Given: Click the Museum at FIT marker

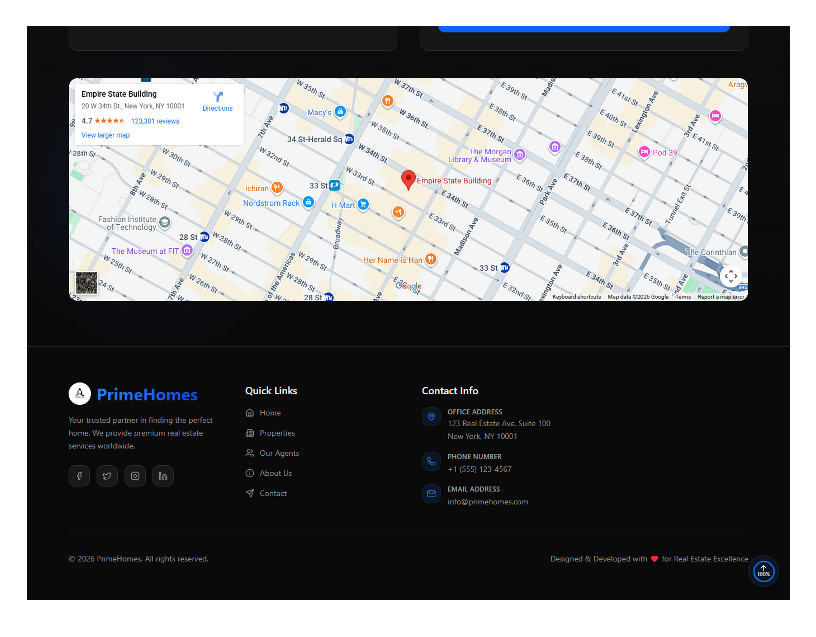Looking at the screenshot, I should pos(187,251).
